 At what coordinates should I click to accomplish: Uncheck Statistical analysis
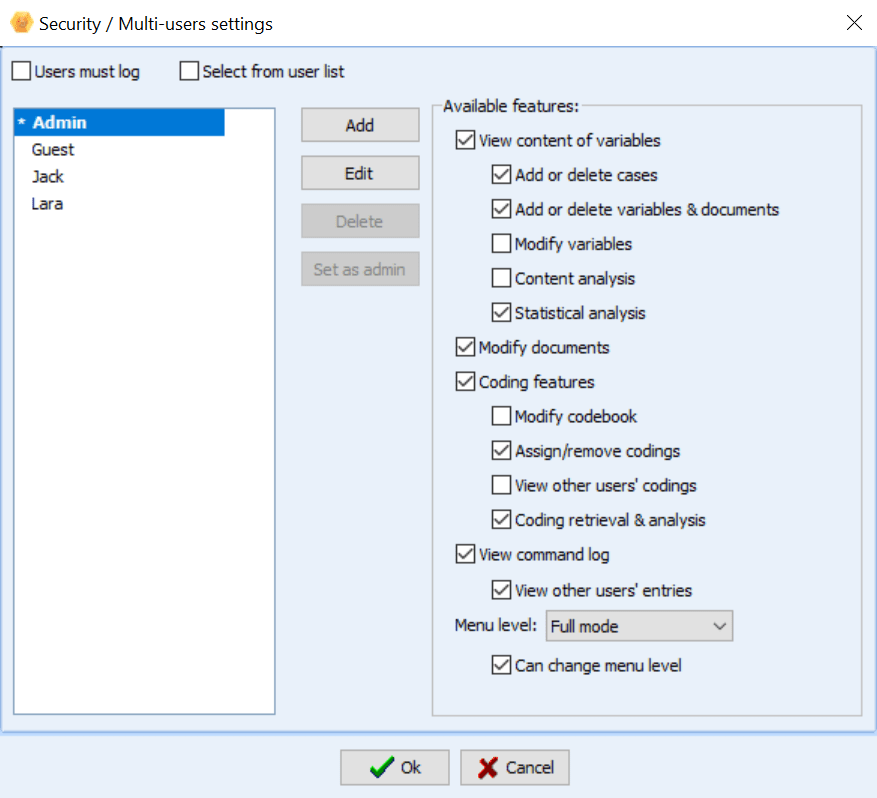click(x=501, y=313)
